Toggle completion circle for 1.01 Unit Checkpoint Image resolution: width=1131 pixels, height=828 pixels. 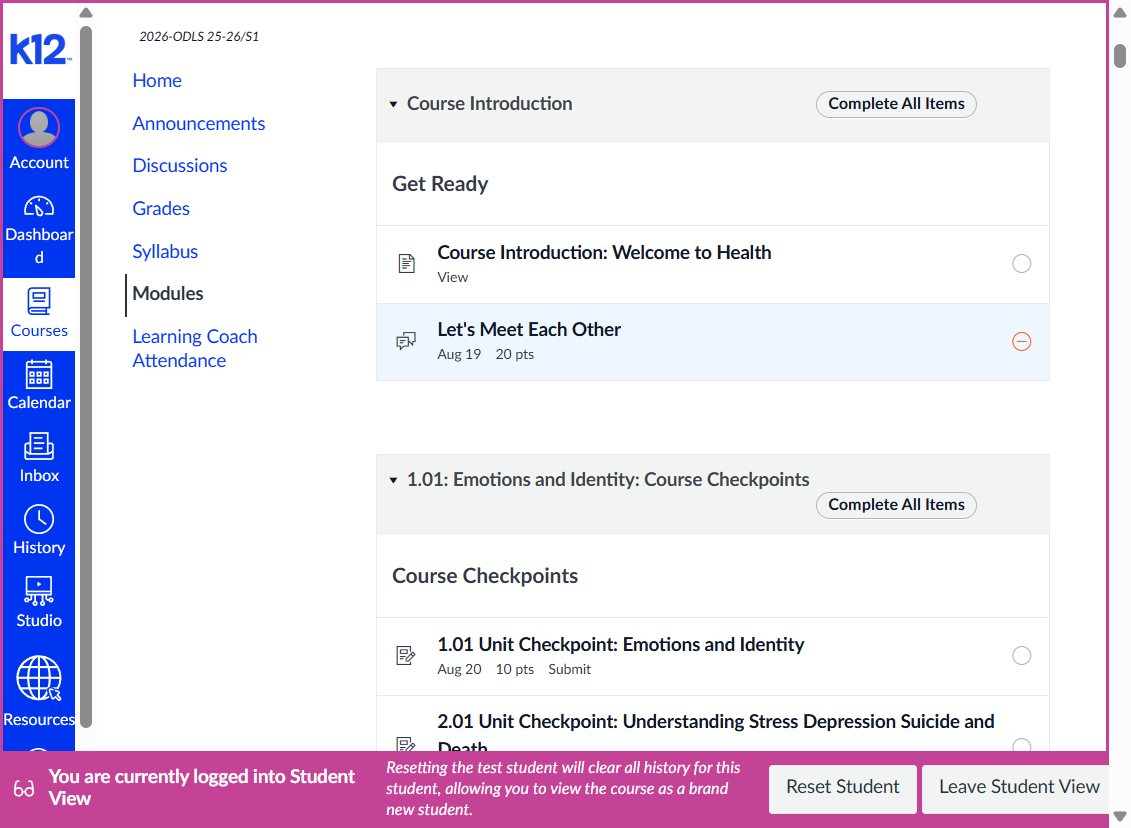pyautogui.click(x=1021, y=656)
